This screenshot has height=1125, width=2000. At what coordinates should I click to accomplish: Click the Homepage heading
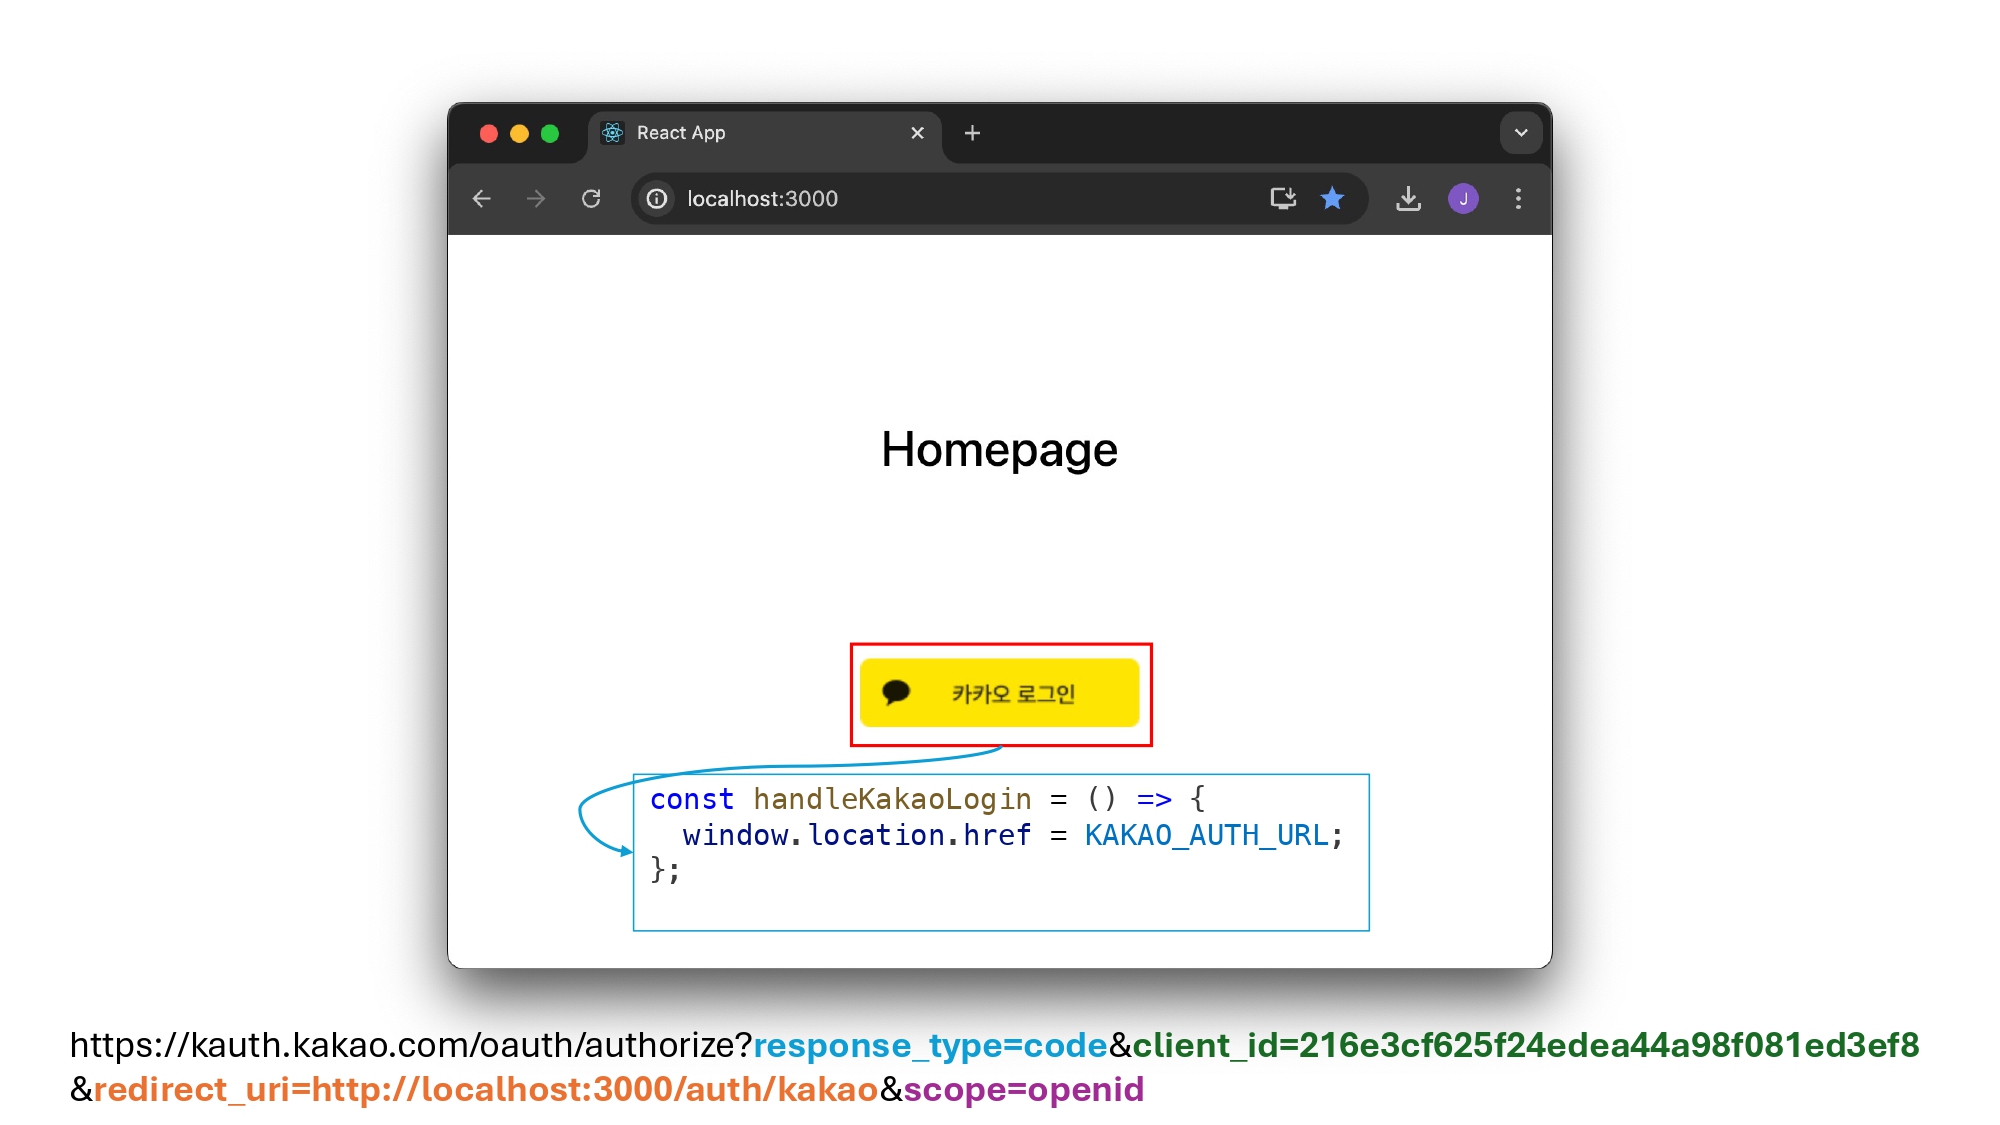click(x=999, y=450)
